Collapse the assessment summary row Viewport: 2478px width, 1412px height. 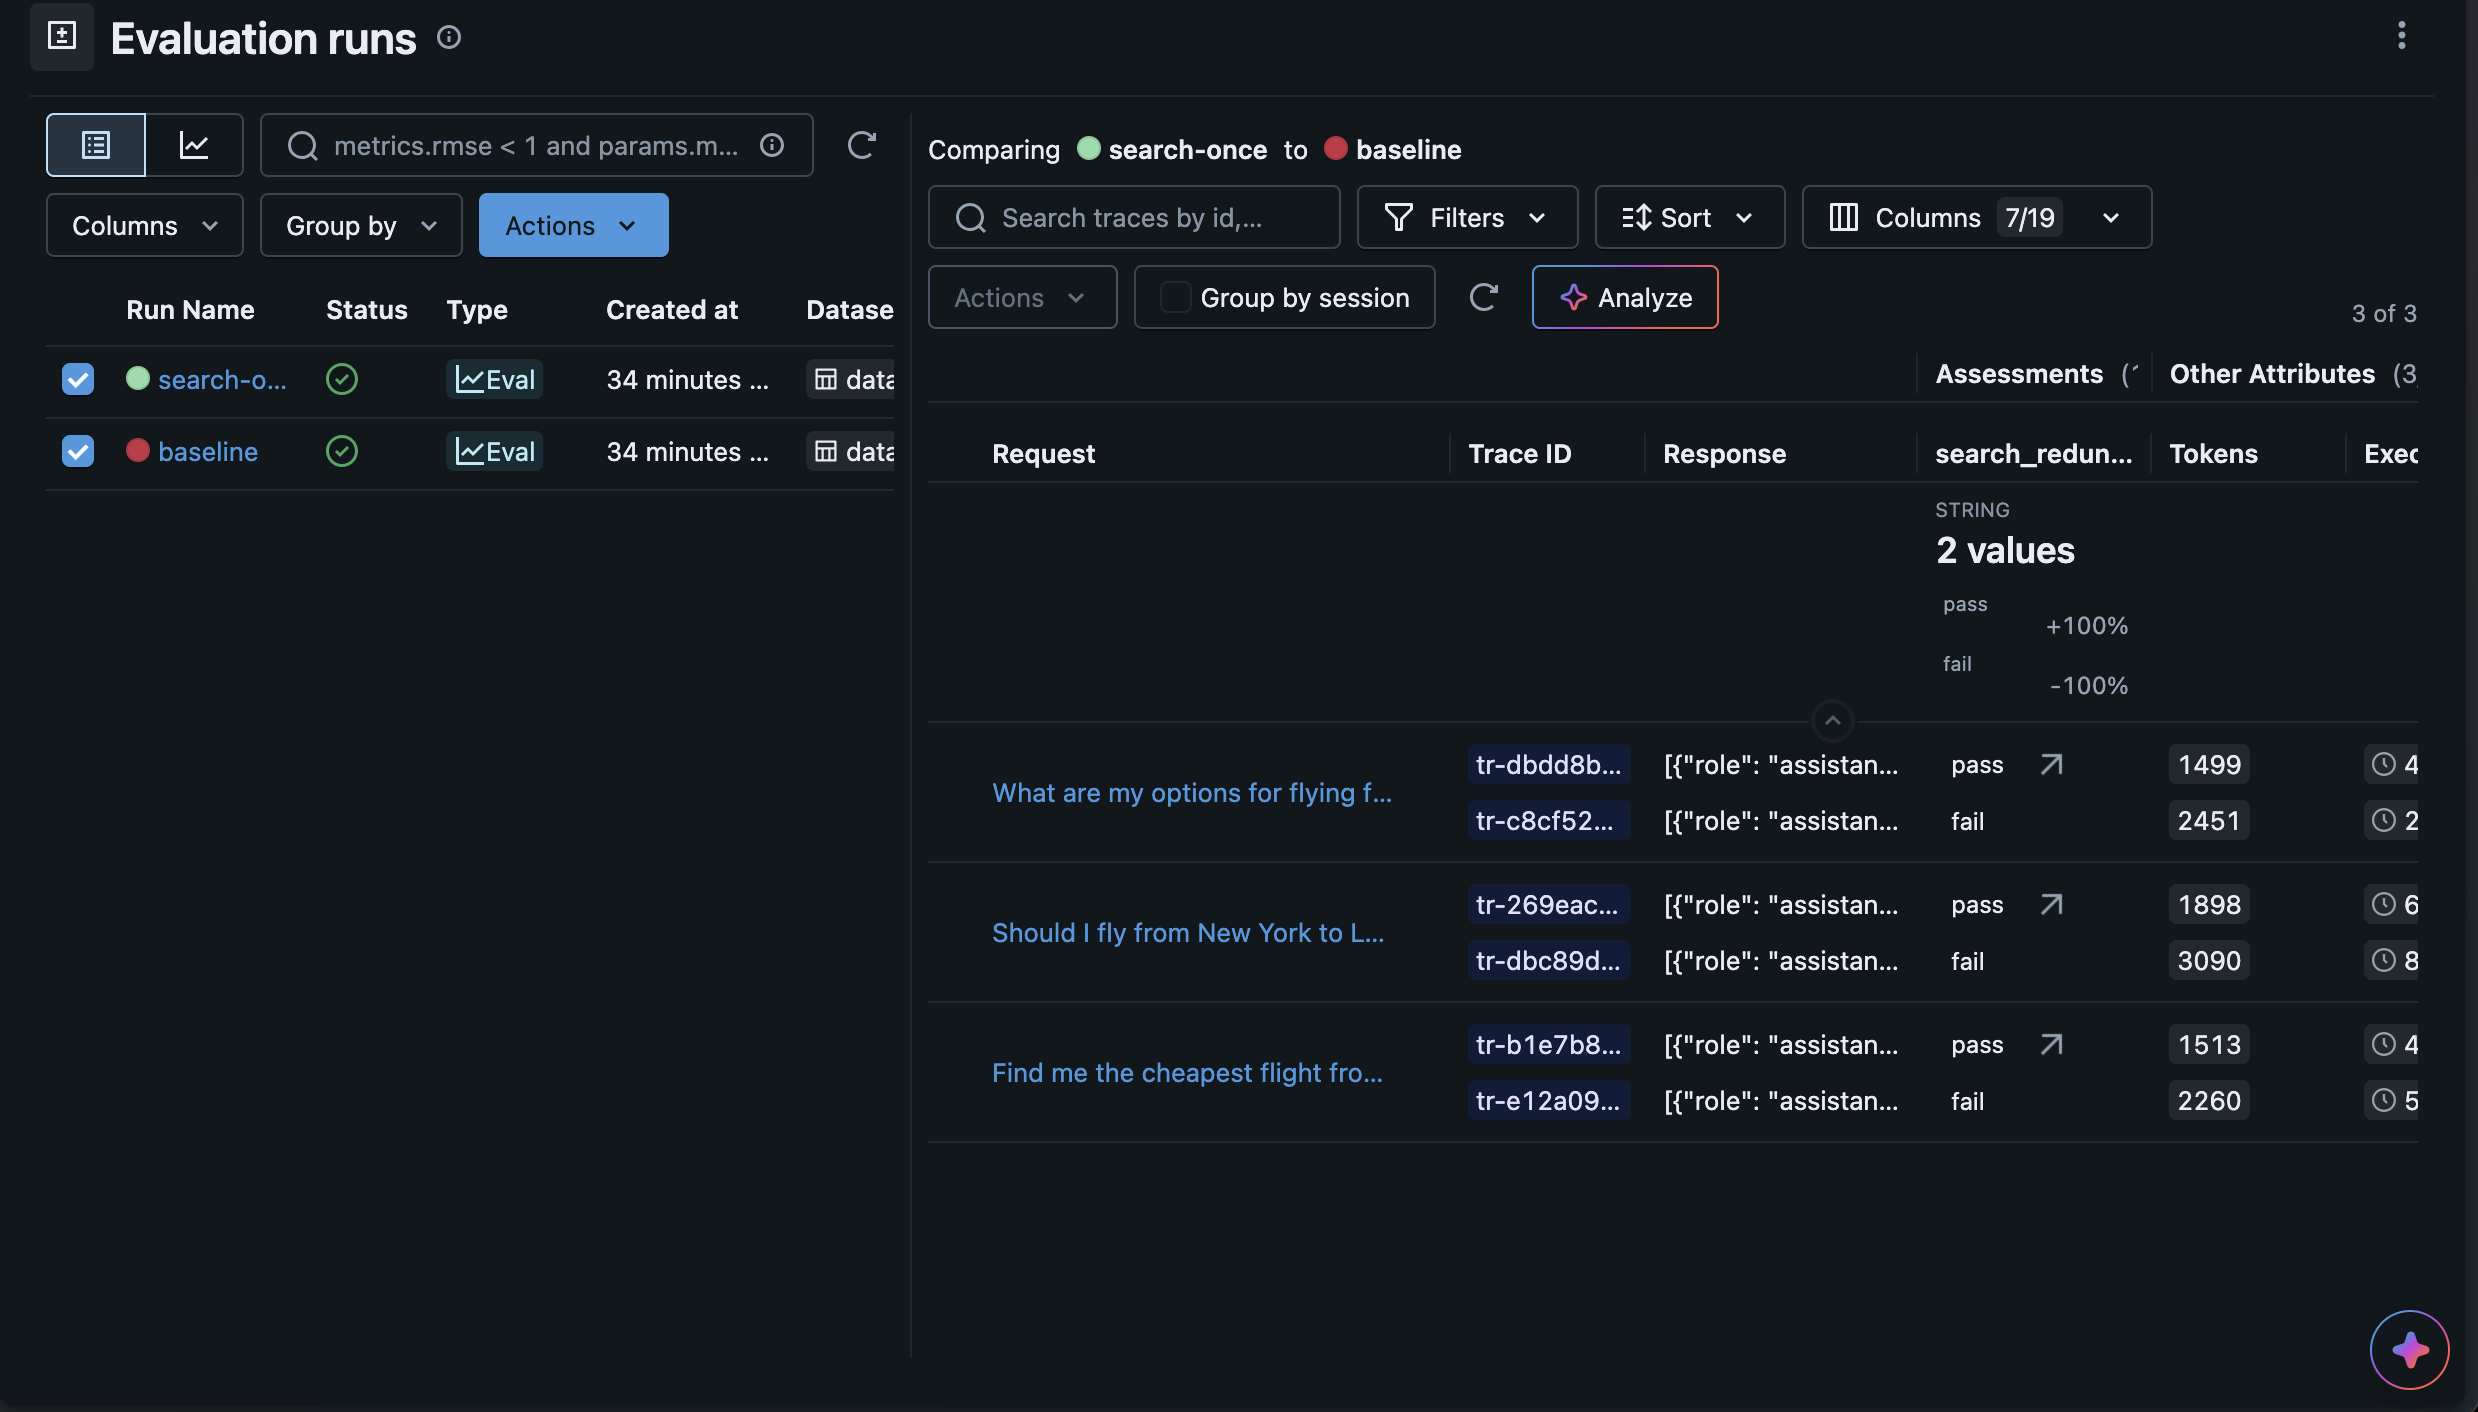1832,720
